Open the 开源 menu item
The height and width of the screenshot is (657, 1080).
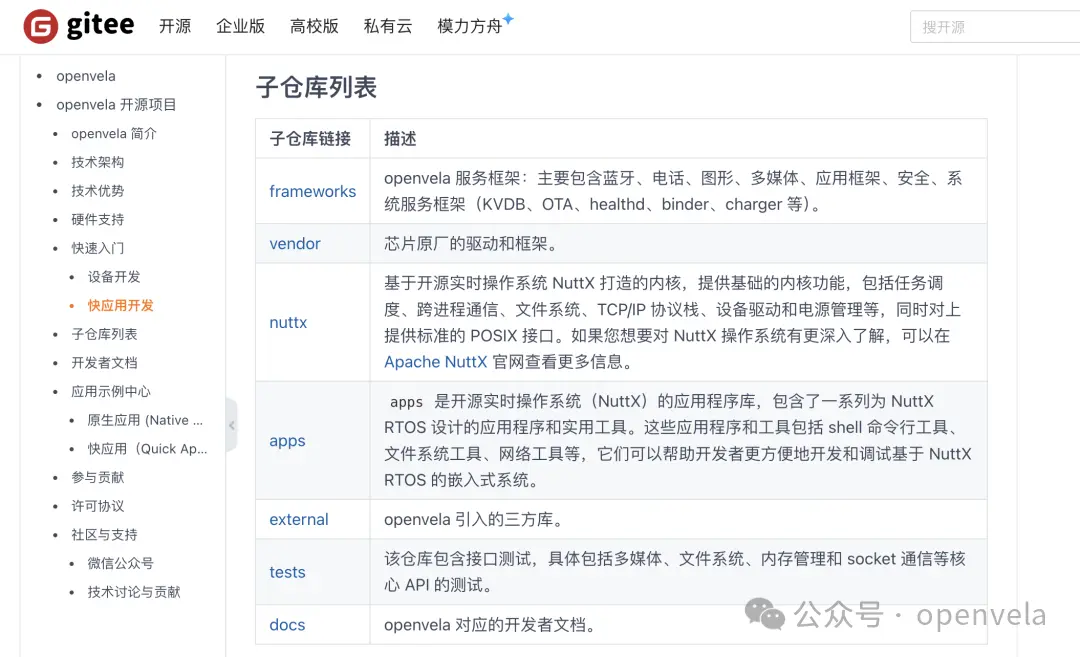(x=175, y=26)
